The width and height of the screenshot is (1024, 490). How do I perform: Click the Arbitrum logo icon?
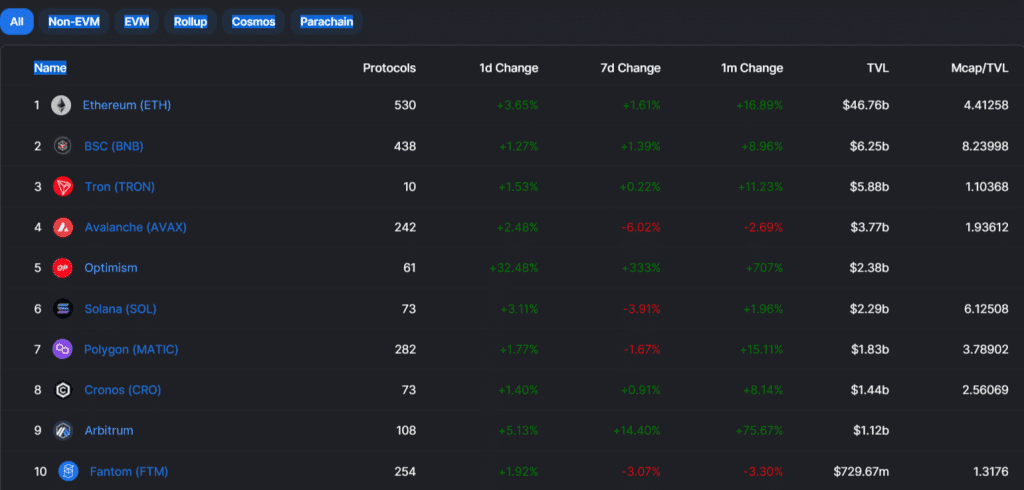[63, 431]
